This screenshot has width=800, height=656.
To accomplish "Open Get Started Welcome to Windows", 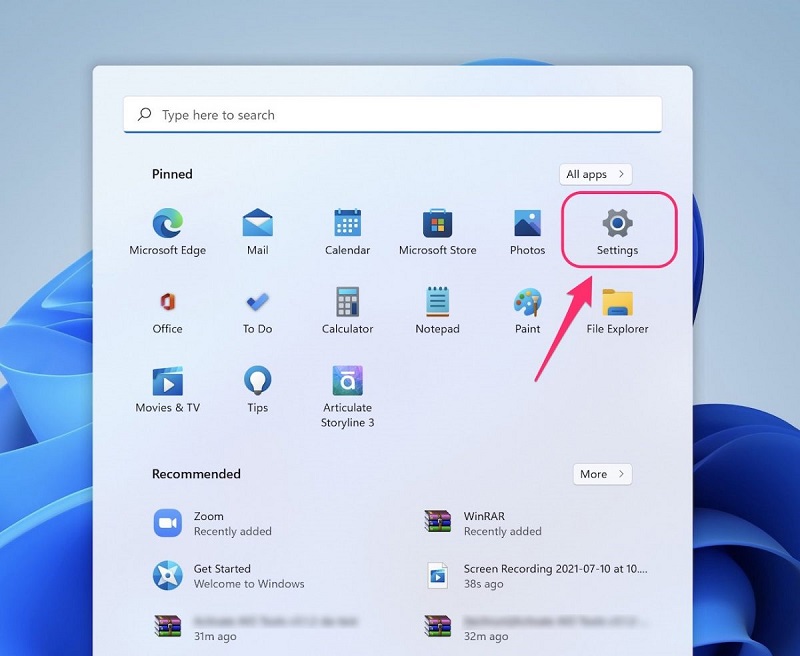I will tap(229, 576).
